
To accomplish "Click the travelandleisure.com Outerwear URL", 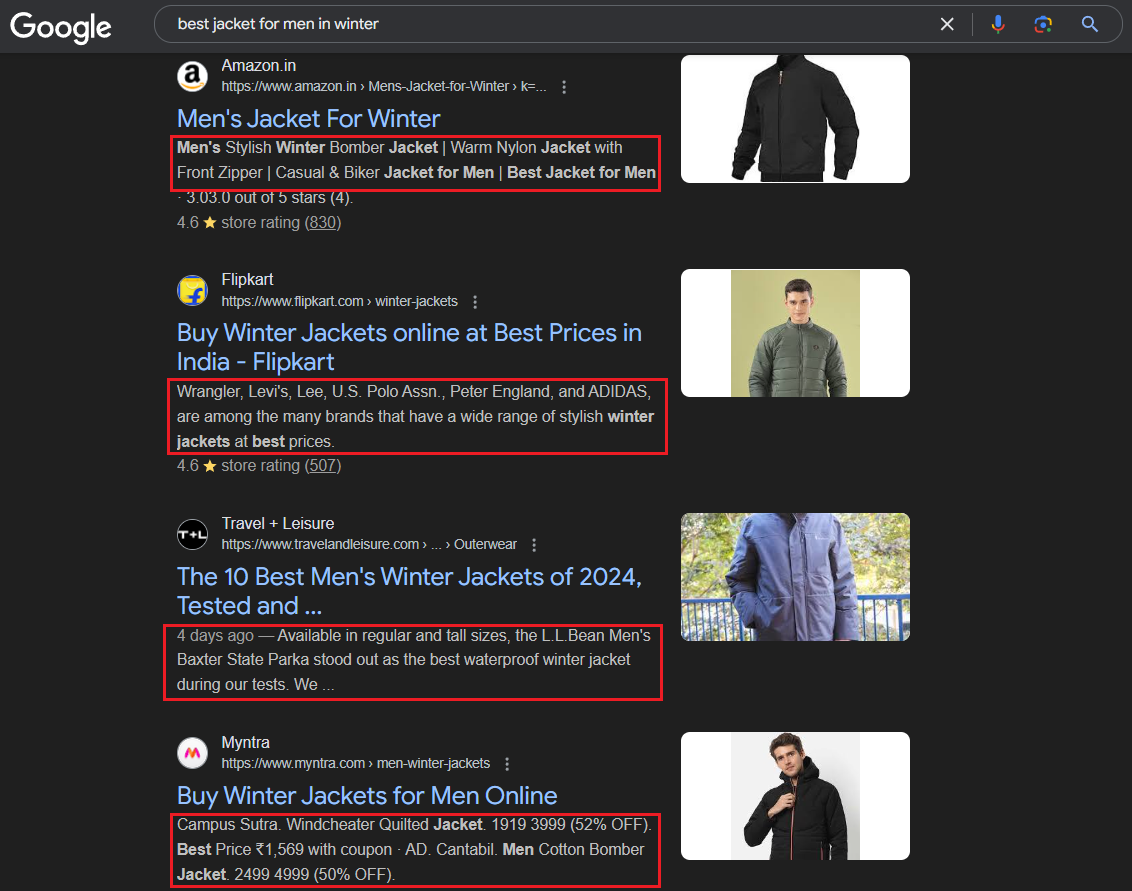I will click(369, 544).
